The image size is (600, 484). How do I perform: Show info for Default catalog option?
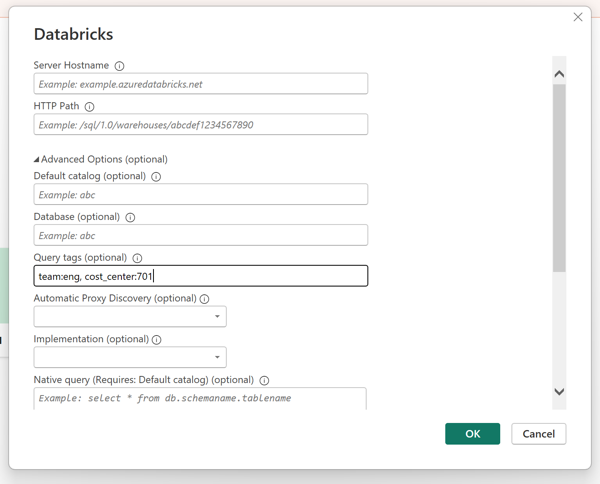tap(156, 177)
